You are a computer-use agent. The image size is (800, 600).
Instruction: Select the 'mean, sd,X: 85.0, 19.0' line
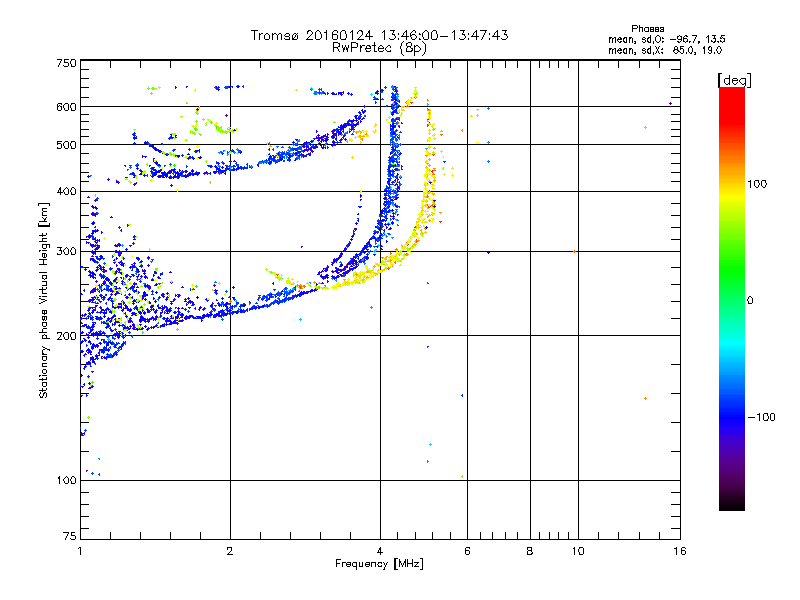665,50
